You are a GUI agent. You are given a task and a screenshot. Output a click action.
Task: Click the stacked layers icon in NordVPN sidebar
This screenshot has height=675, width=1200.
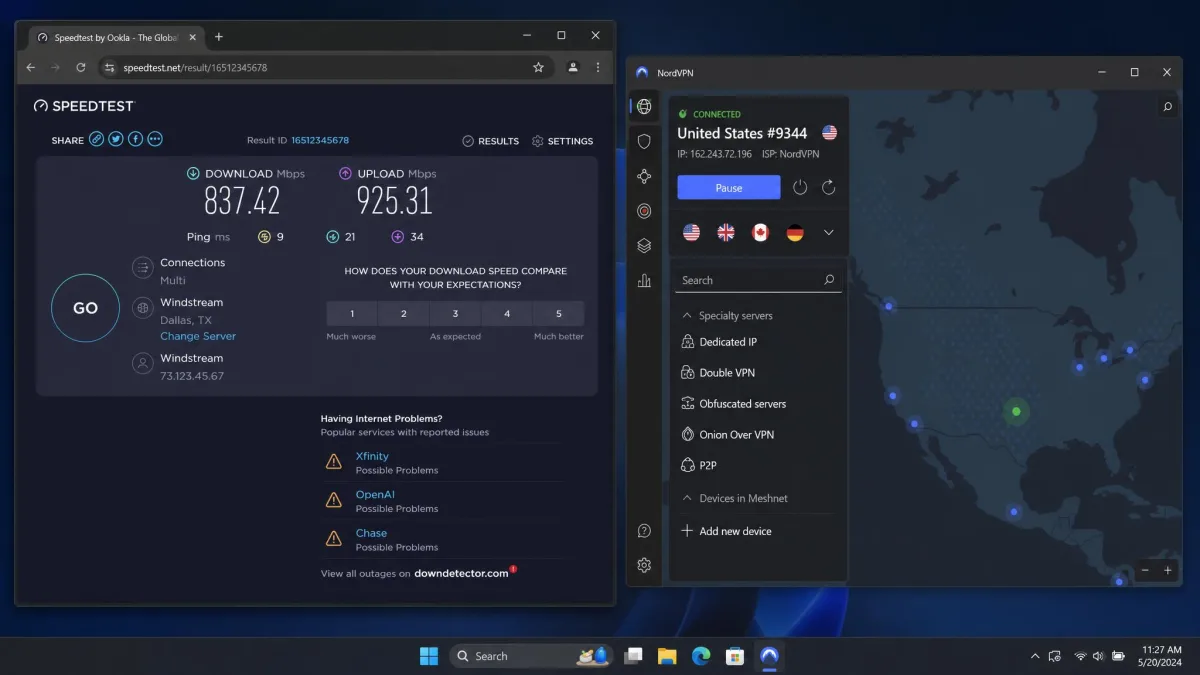(x=644, y=245)
